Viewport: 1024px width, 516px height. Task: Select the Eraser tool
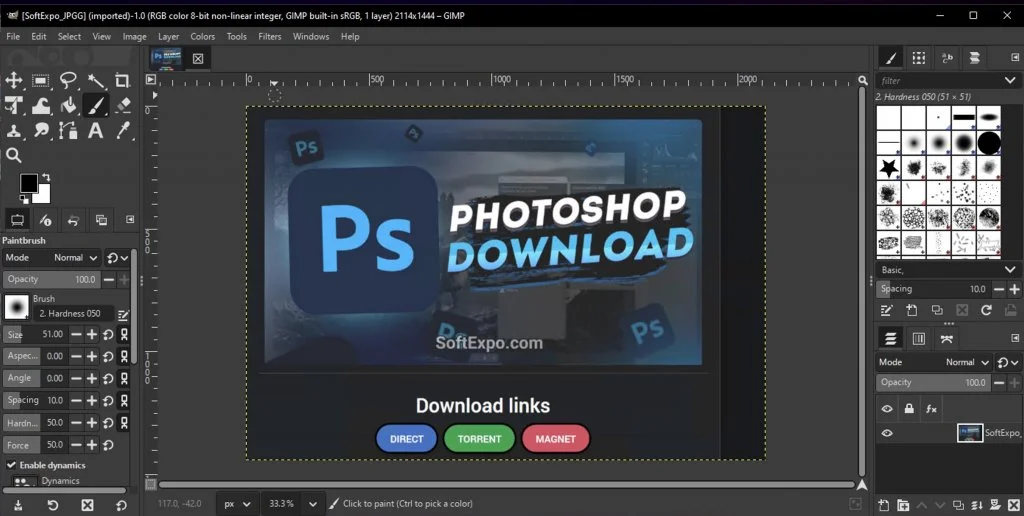123,106
